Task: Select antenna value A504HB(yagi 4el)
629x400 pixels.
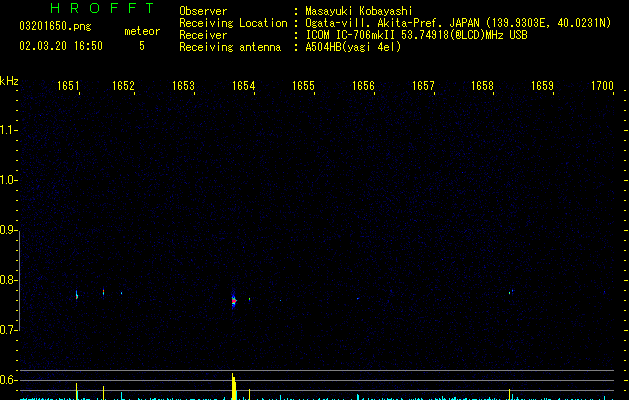Action: pos(353,47)
